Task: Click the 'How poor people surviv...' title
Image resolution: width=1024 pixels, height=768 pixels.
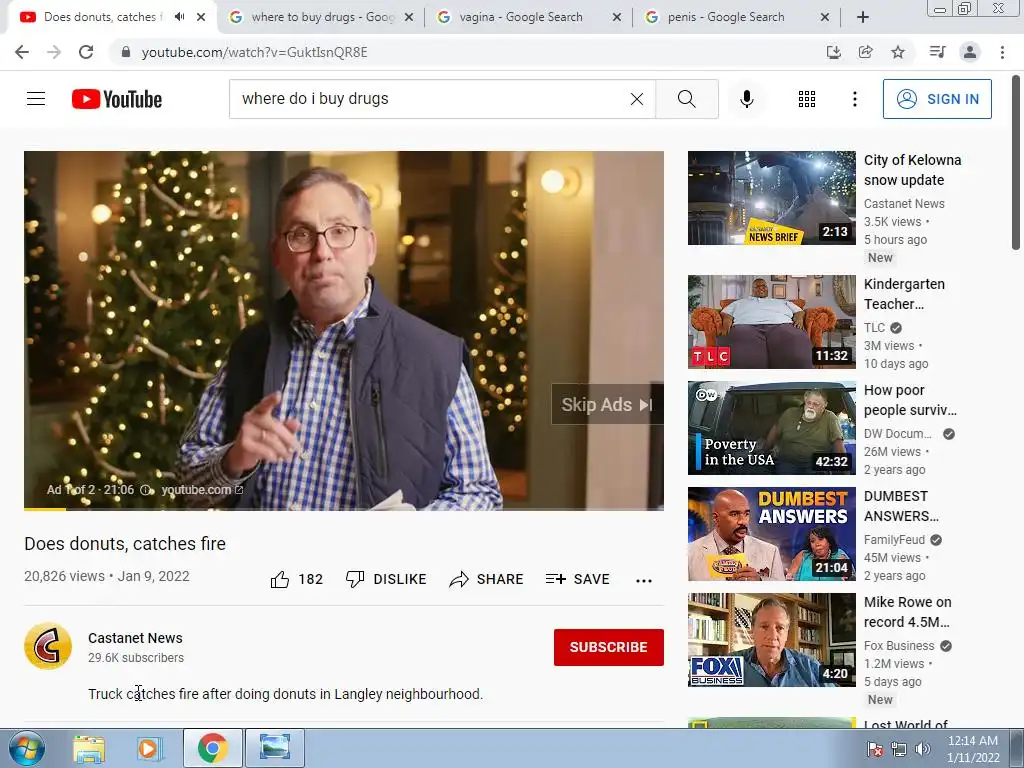Action: pyautogui.click(x=910, y=400)
